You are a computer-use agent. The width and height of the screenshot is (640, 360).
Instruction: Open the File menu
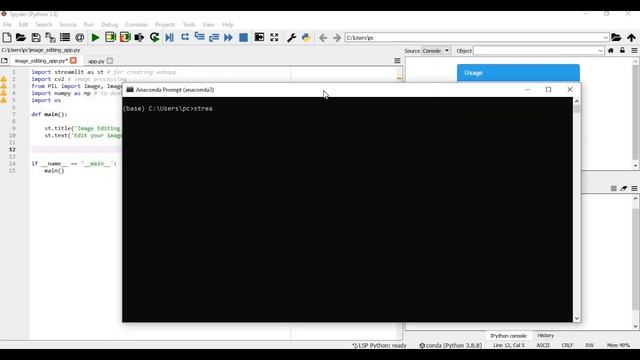pyautogui.click(x=7, y=24)
